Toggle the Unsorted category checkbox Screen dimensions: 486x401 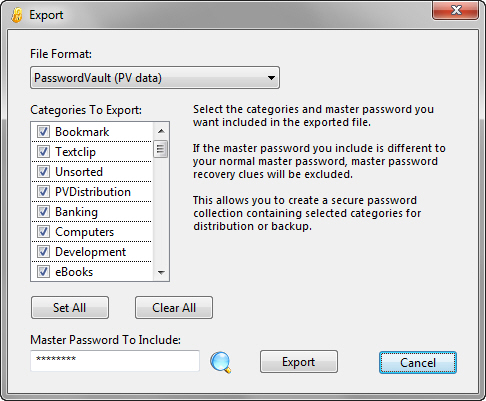tap(43, 172)
